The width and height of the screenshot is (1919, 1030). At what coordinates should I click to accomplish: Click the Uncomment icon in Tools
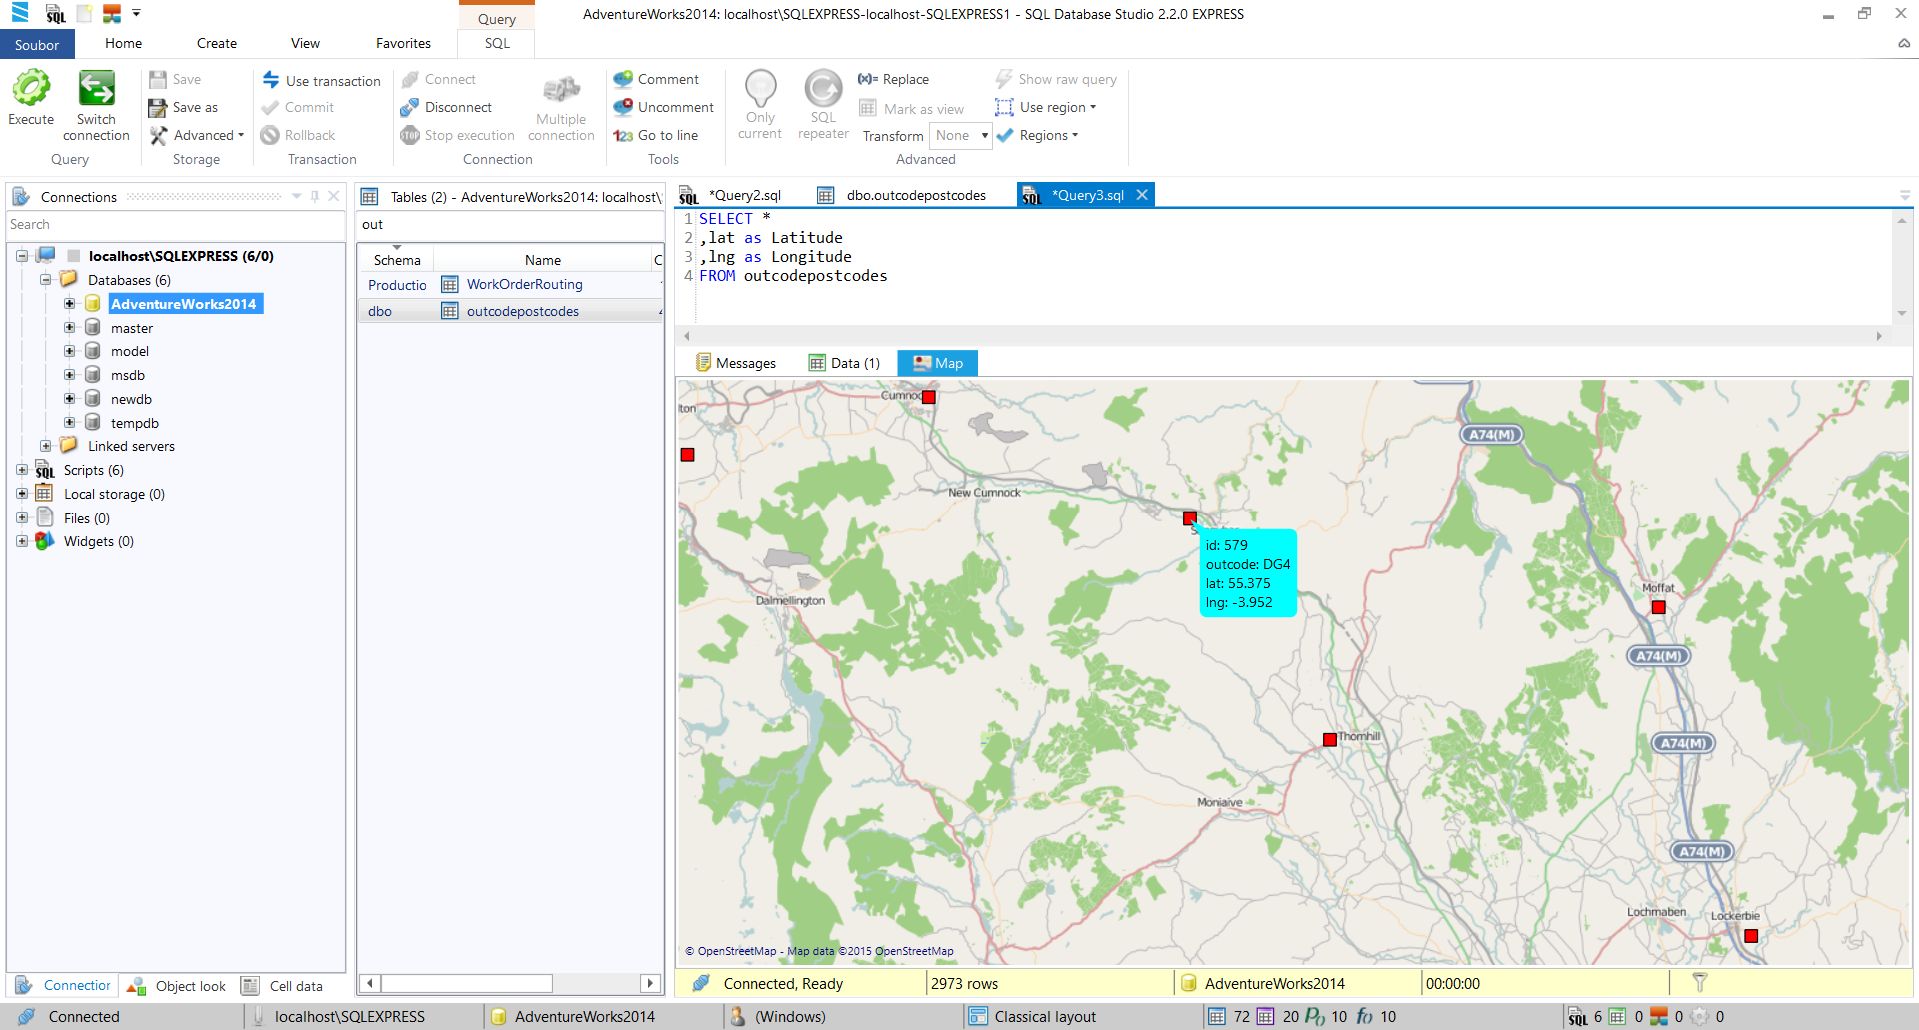[623, 107]
